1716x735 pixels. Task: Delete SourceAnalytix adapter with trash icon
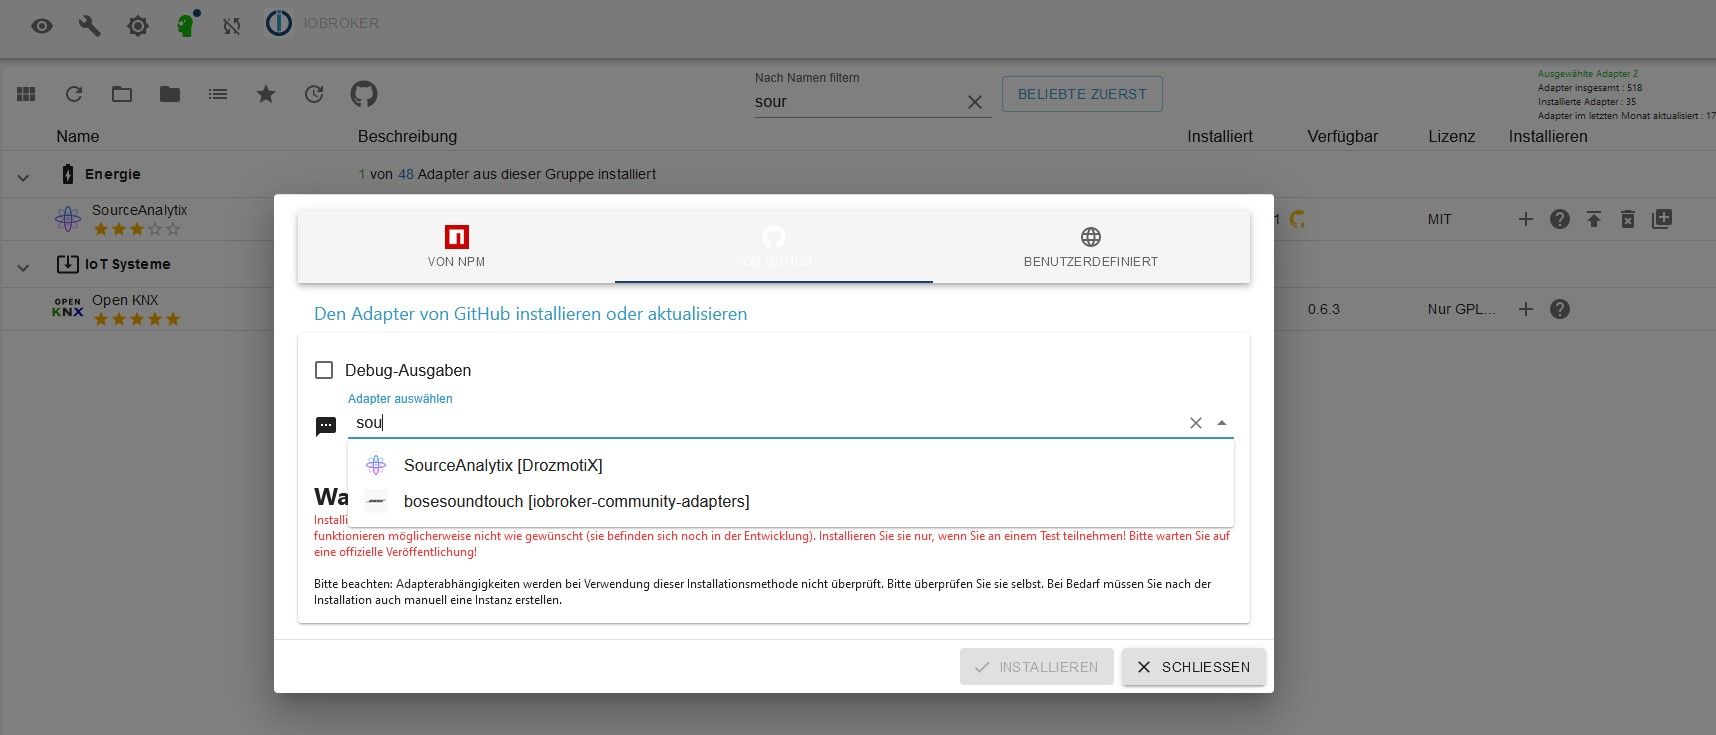point(1628,219)
